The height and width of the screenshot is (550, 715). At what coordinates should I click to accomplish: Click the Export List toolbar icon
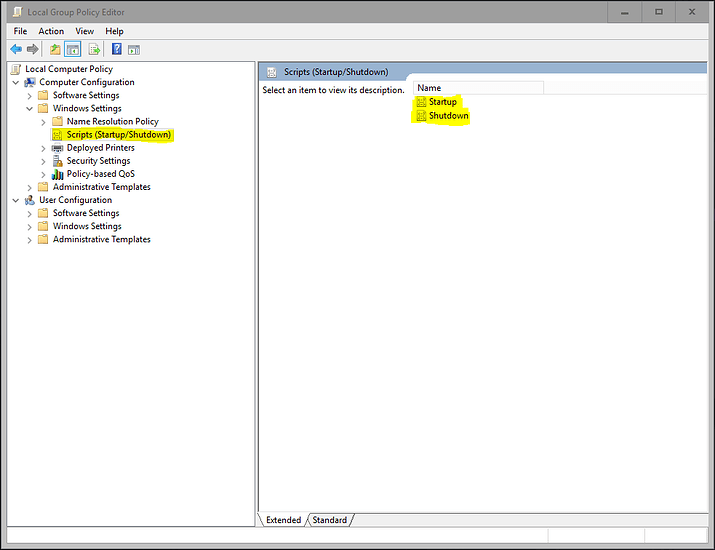click(x=94, y=49)
